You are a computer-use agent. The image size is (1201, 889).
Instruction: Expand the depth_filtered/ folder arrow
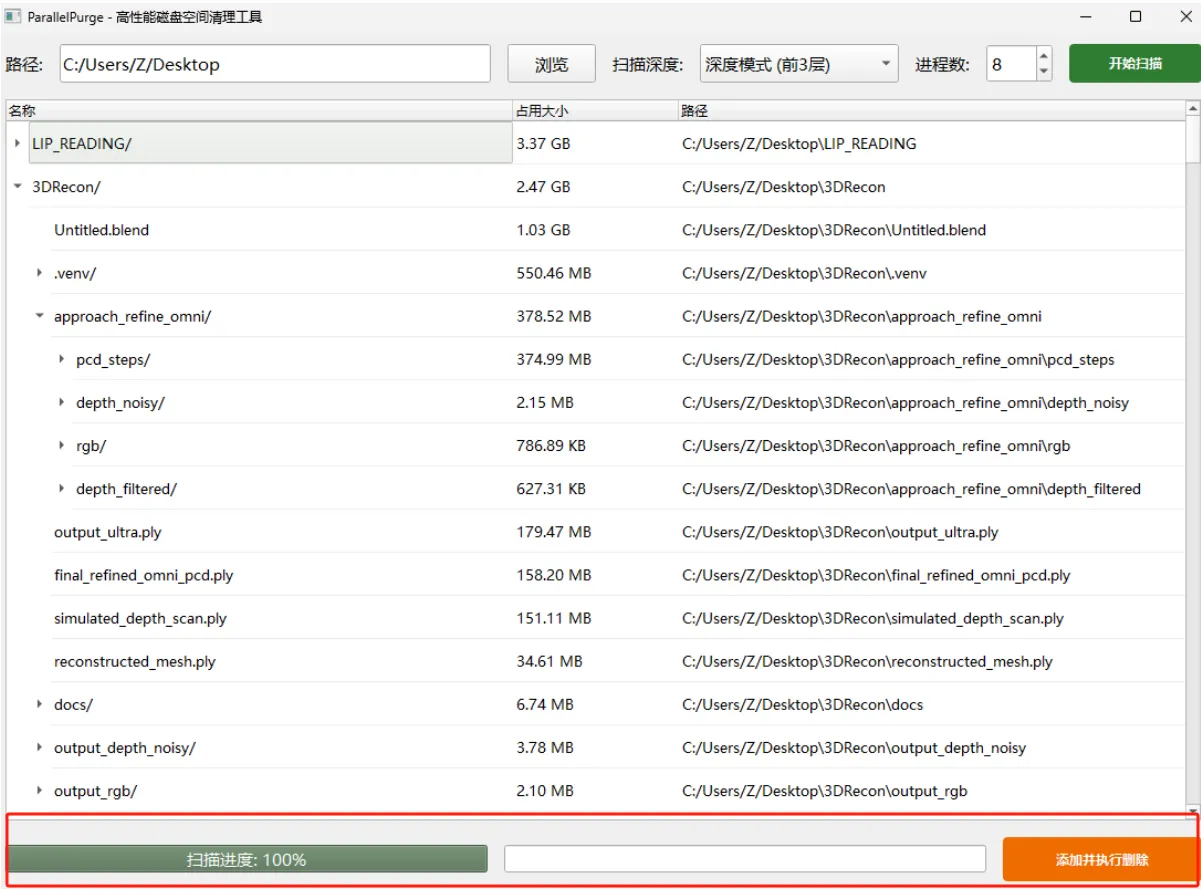[x=61, y=487]
